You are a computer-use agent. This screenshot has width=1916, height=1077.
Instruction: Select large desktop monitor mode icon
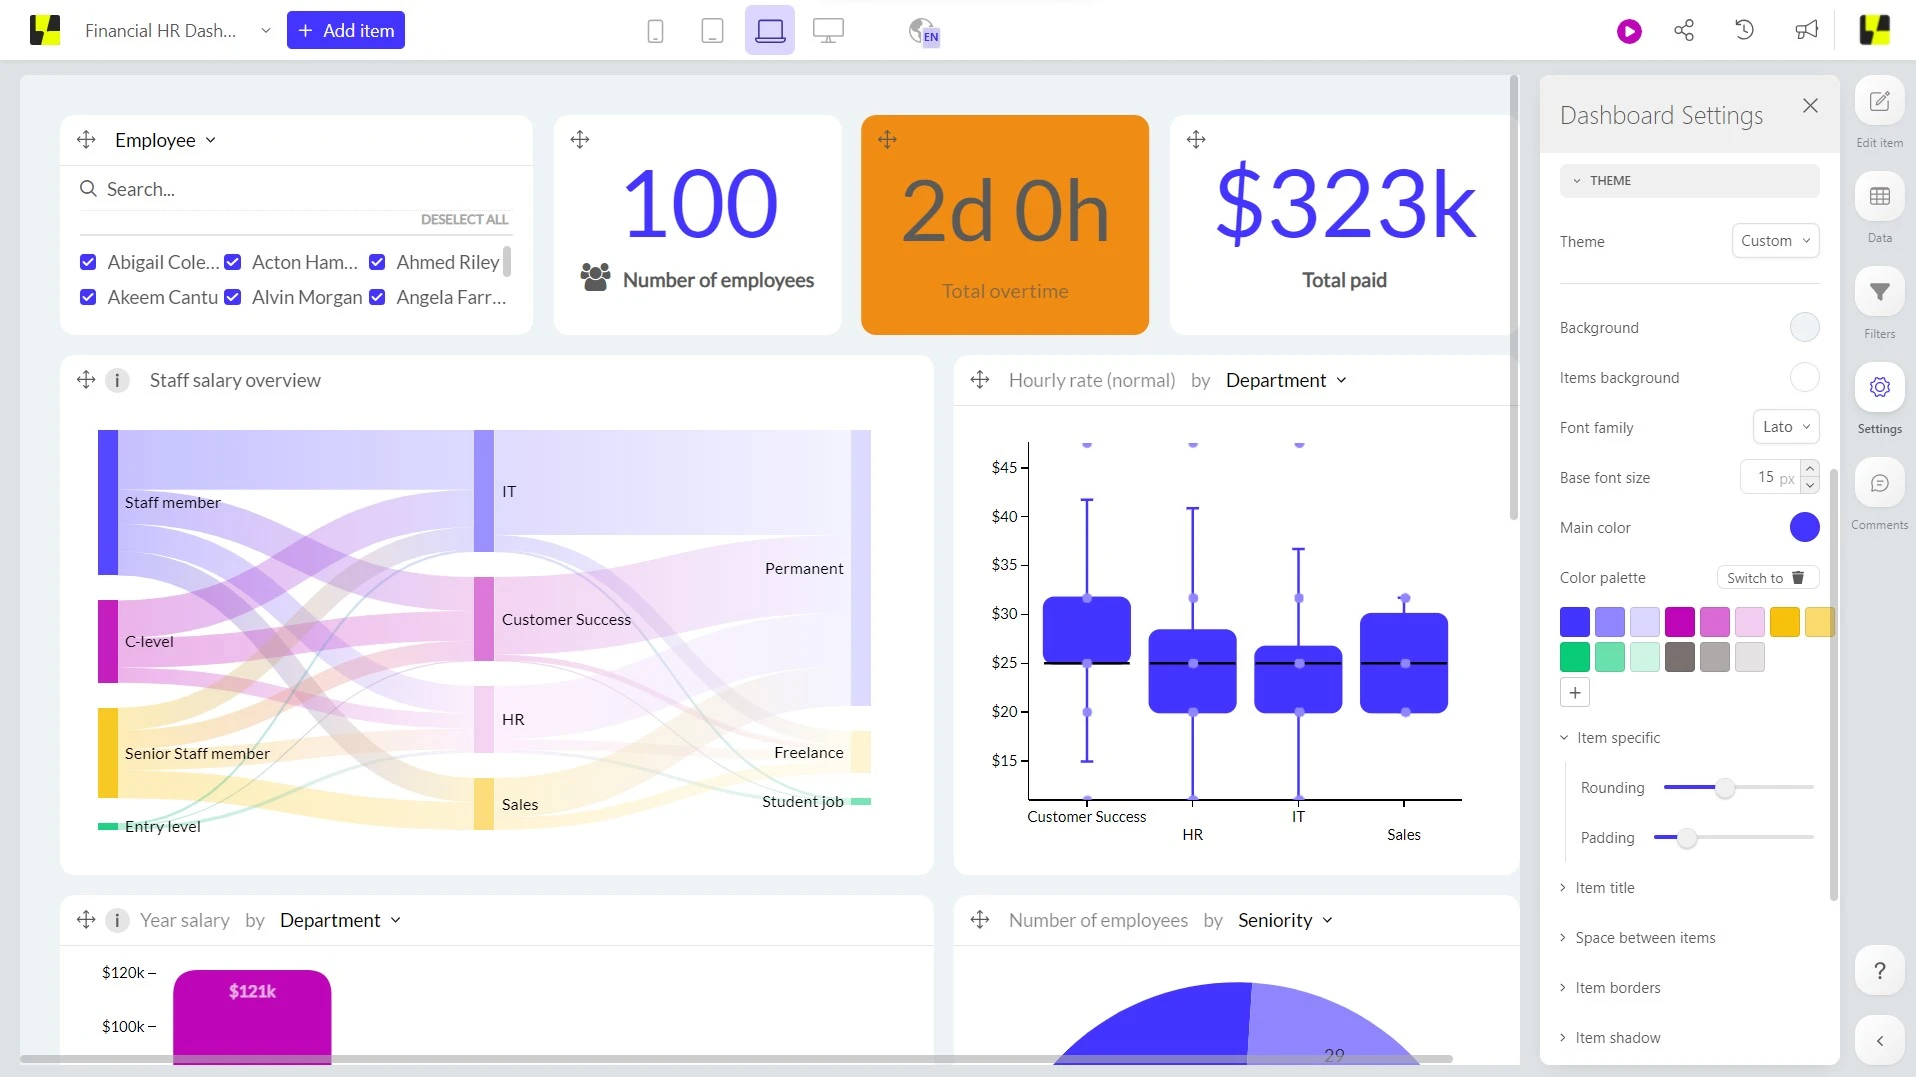click(x=828, y=31)
